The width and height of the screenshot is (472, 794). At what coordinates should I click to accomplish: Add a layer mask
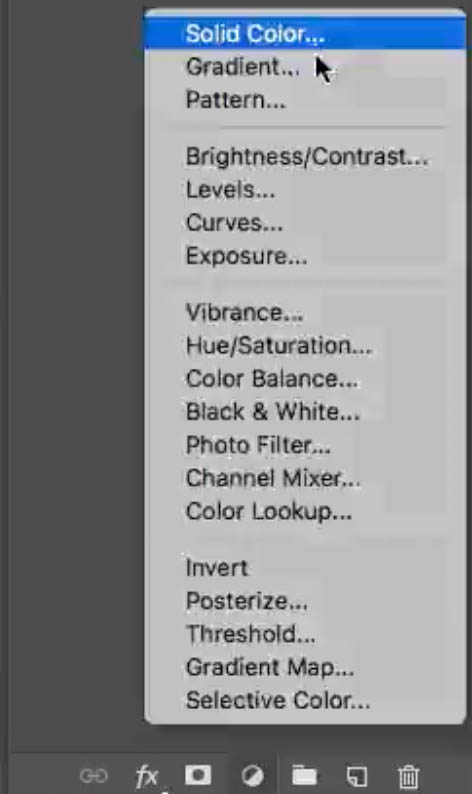[x=198, y=775]
